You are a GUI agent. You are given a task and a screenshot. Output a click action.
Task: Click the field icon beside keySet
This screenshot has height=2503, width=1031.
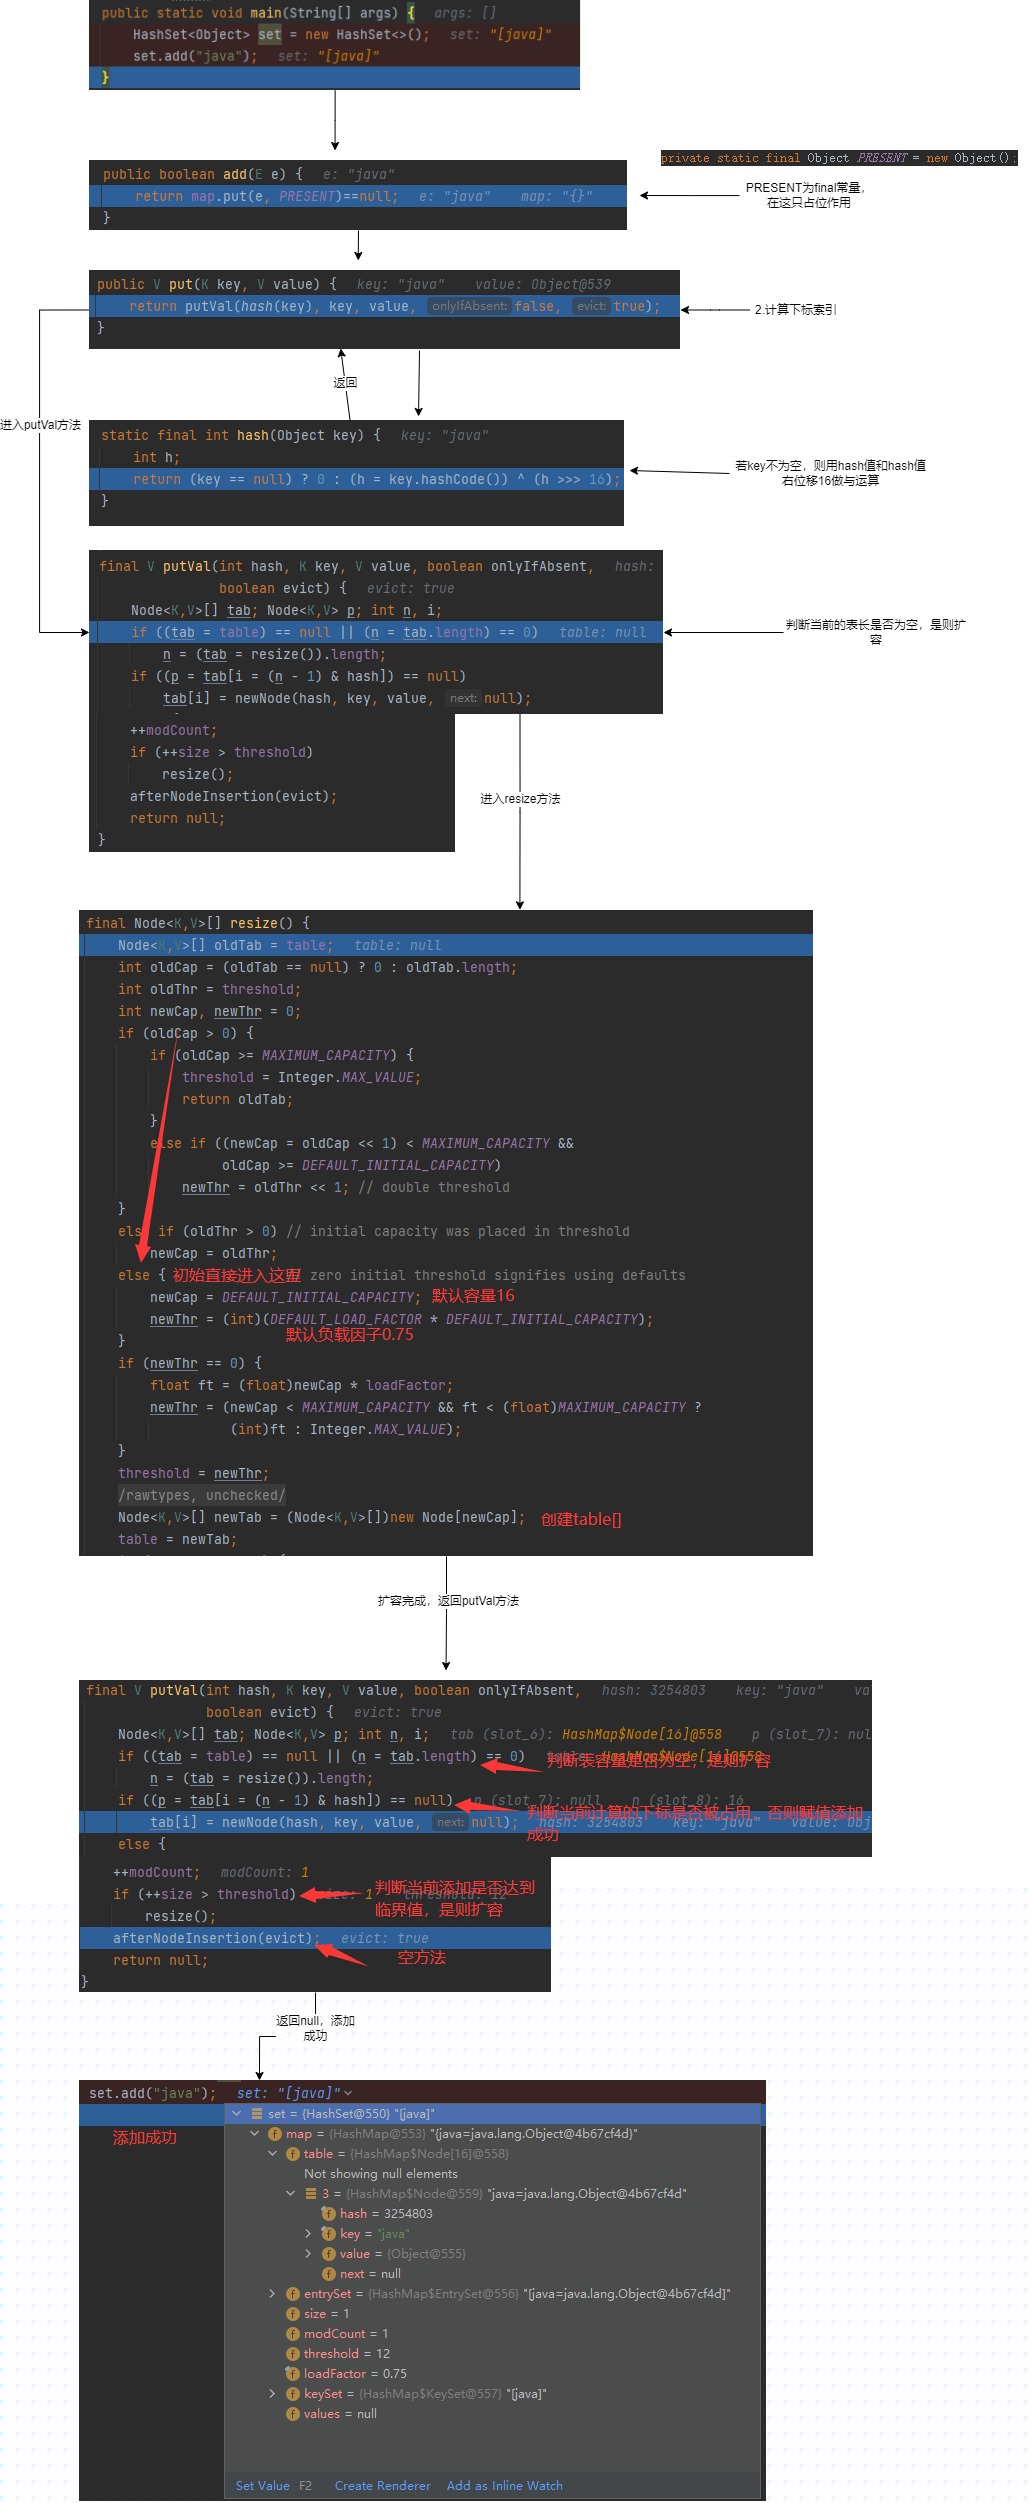293,2393
